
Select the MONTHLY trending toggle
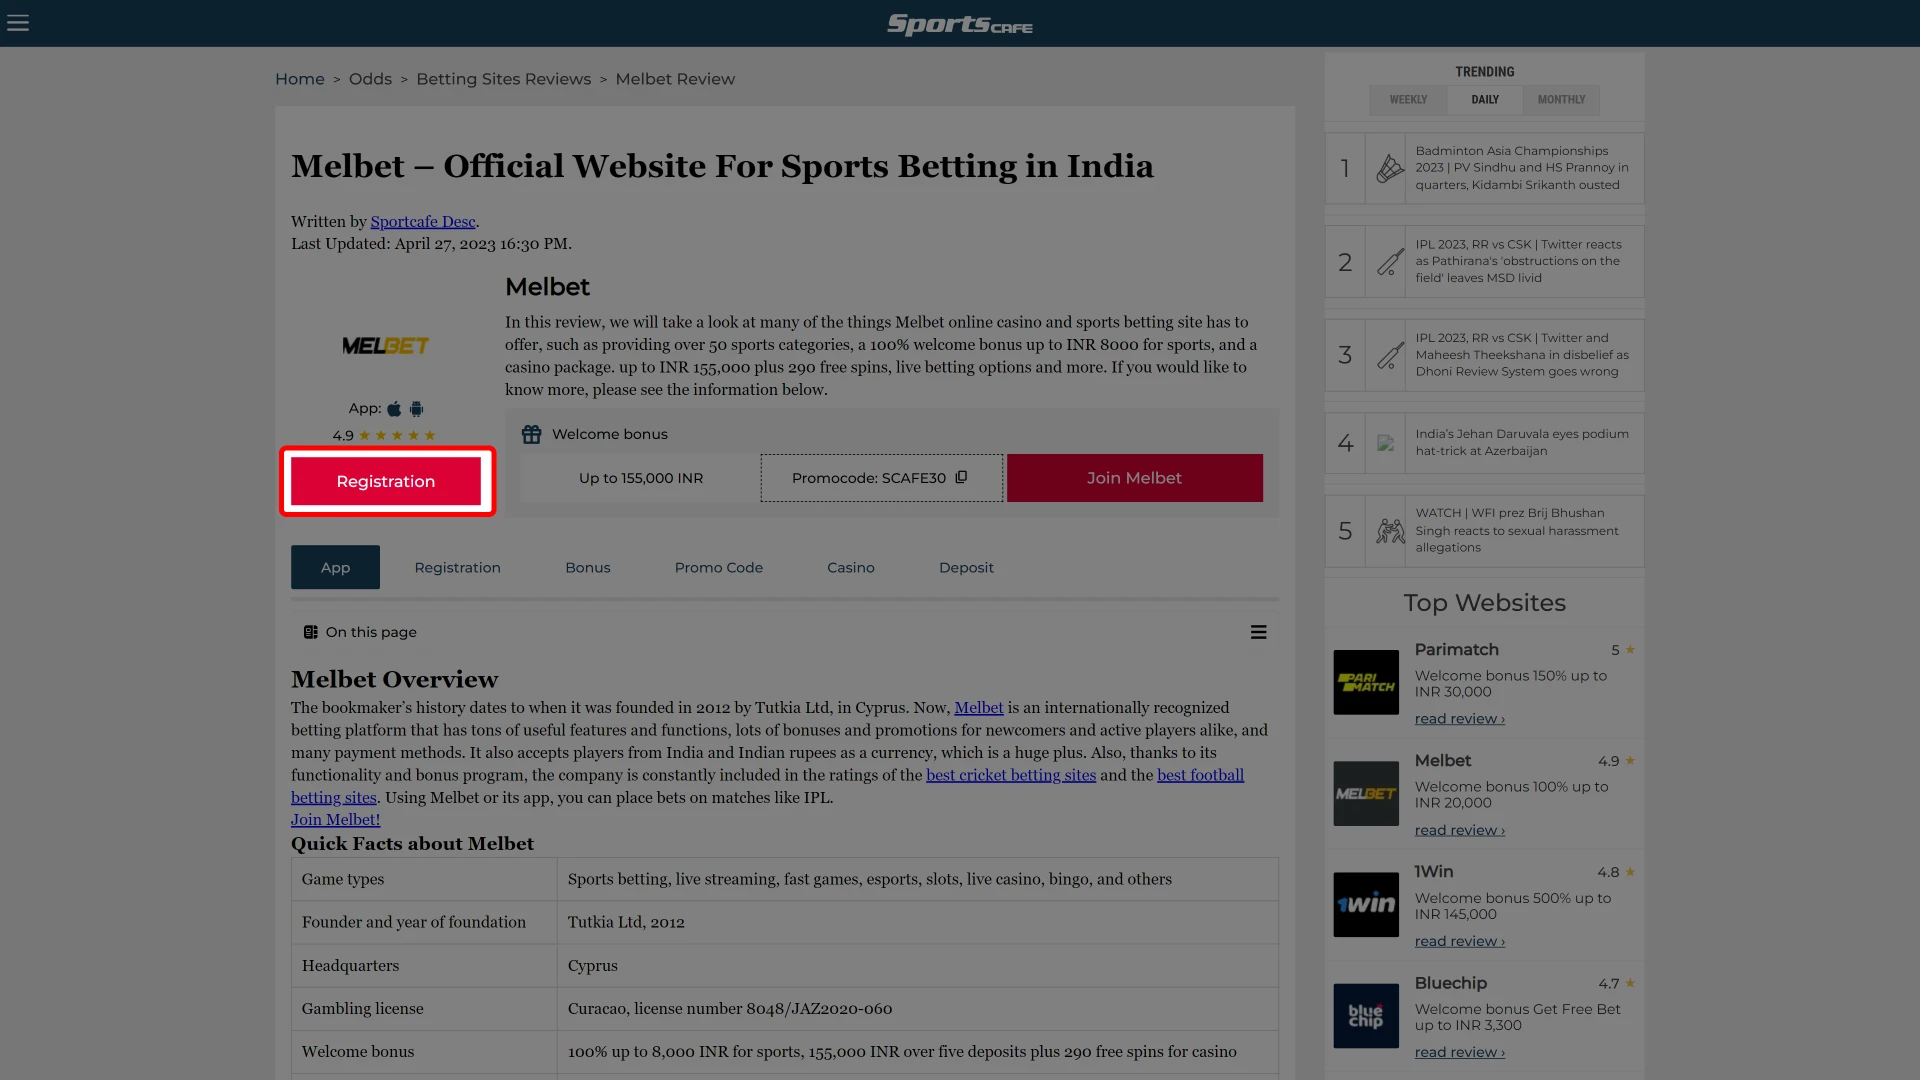click(x=1561, y=99)
